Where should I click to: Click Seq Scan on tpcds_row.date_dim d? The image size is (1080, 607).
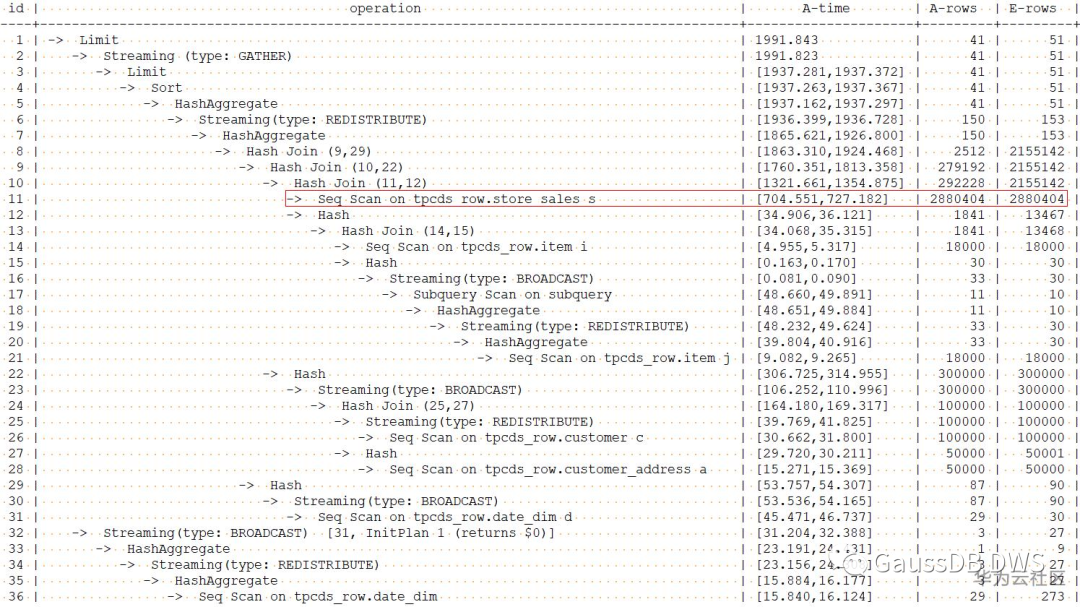[x=444, y=517]
